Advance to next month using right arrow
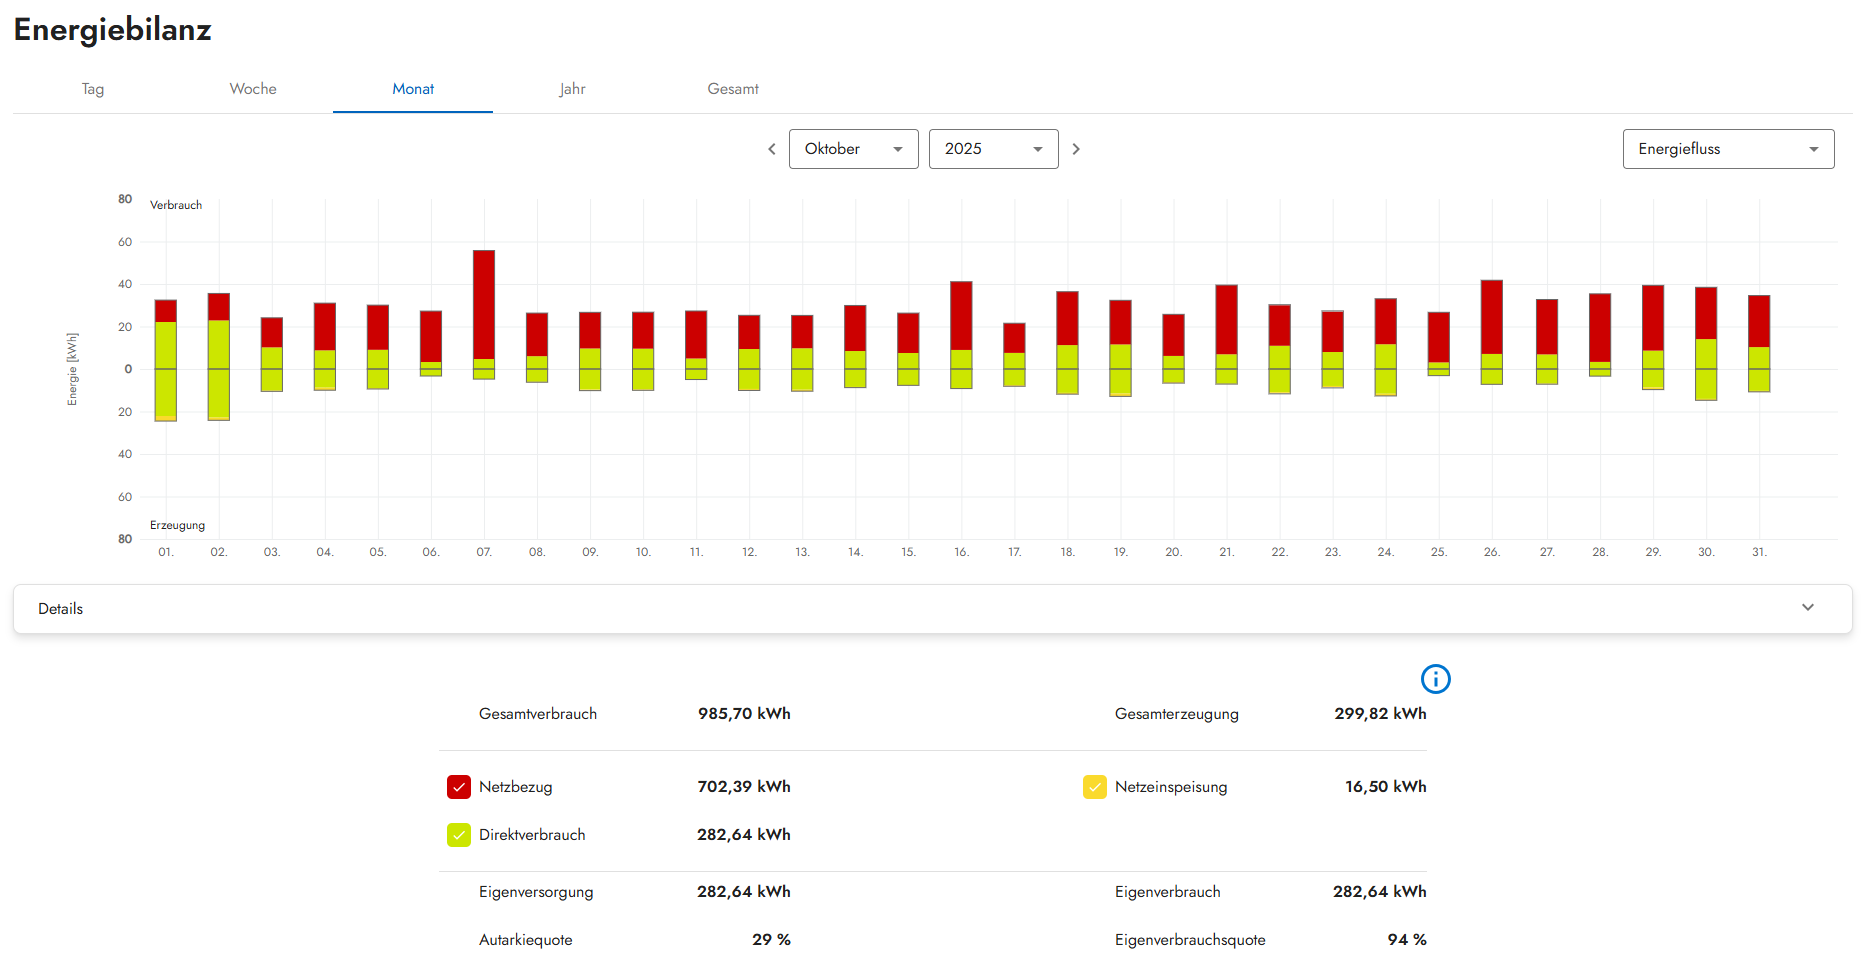 [1076, 149]
